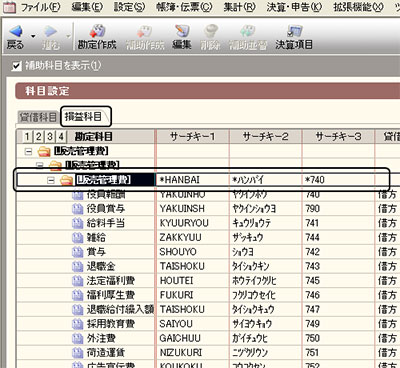
Task: Click the 勘定科目 column header
Action: pos(94,136)
